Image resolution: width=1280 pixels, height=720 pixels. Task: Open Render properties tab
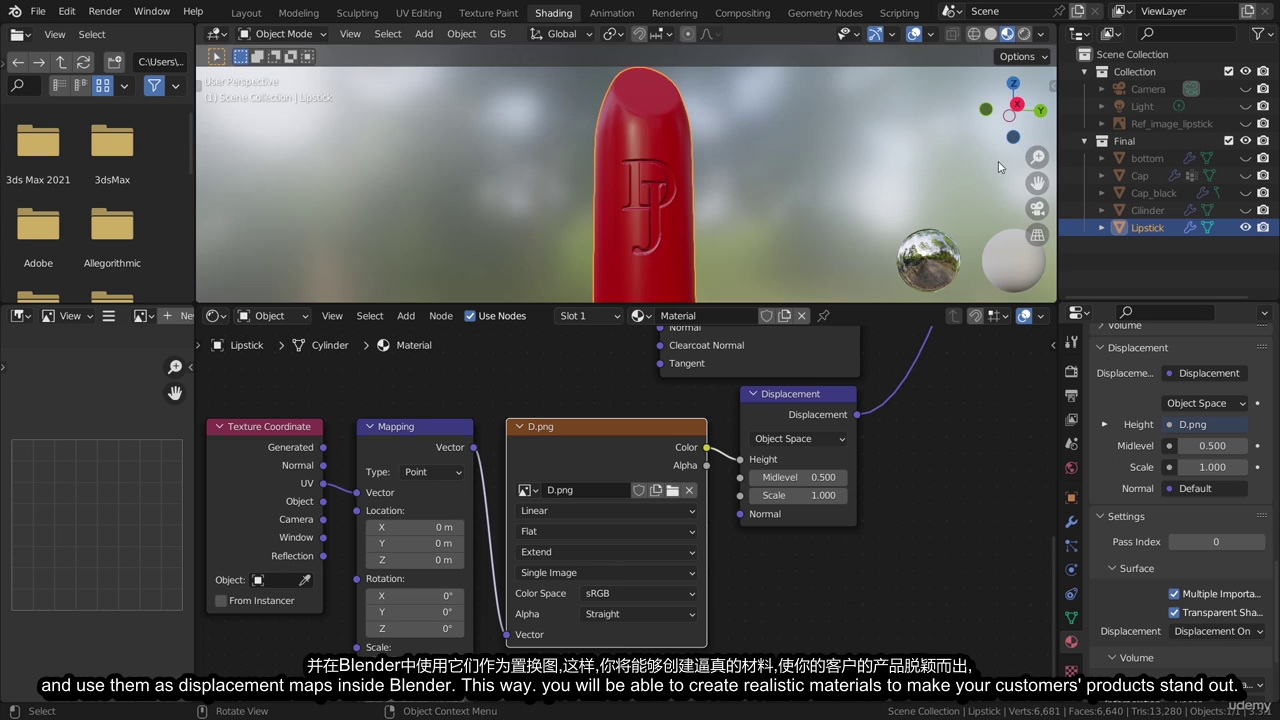(1071, 371)
